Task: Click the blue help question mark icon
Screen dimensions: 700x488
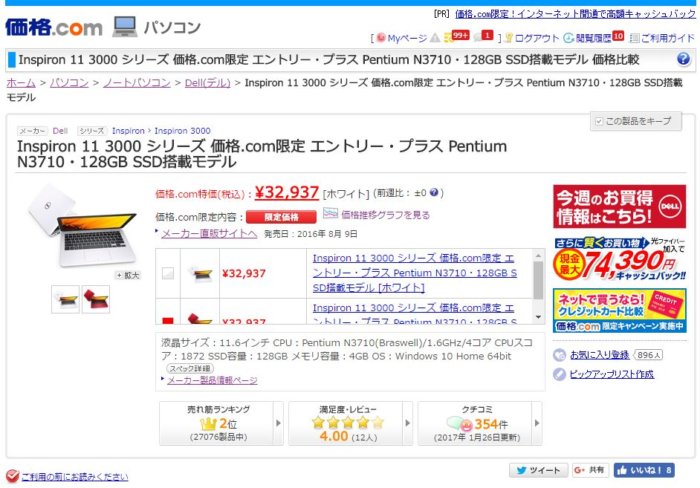Action: (x=683, y=59)
